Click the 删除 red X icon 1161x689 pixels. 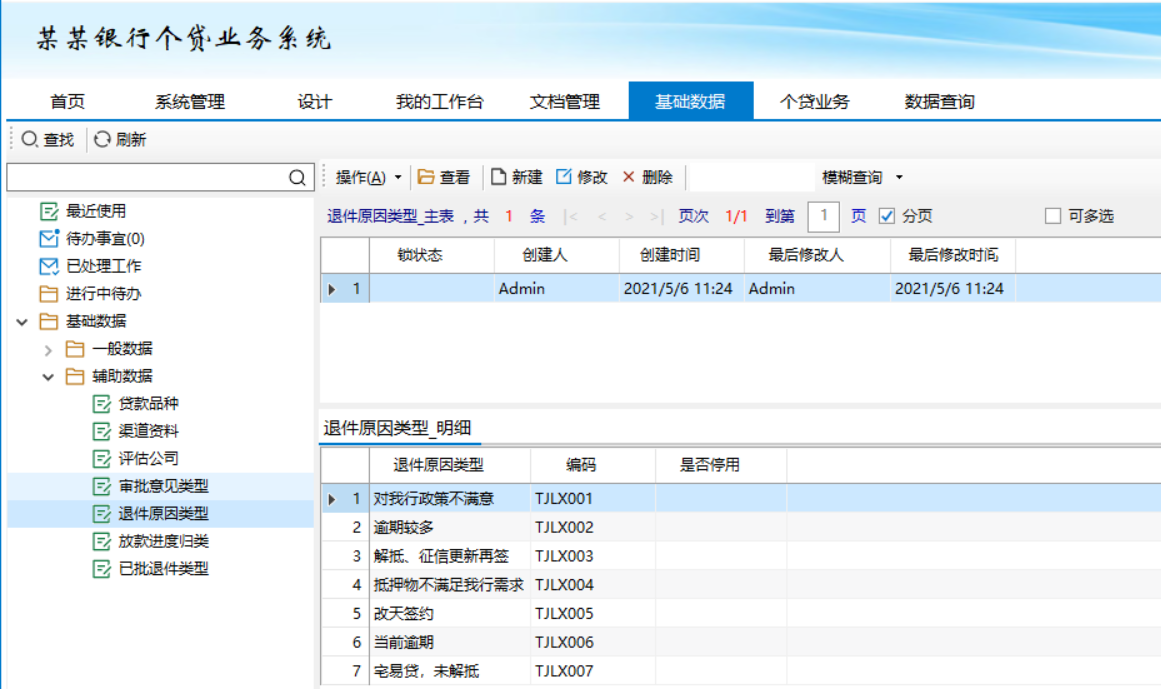(629, 177)
